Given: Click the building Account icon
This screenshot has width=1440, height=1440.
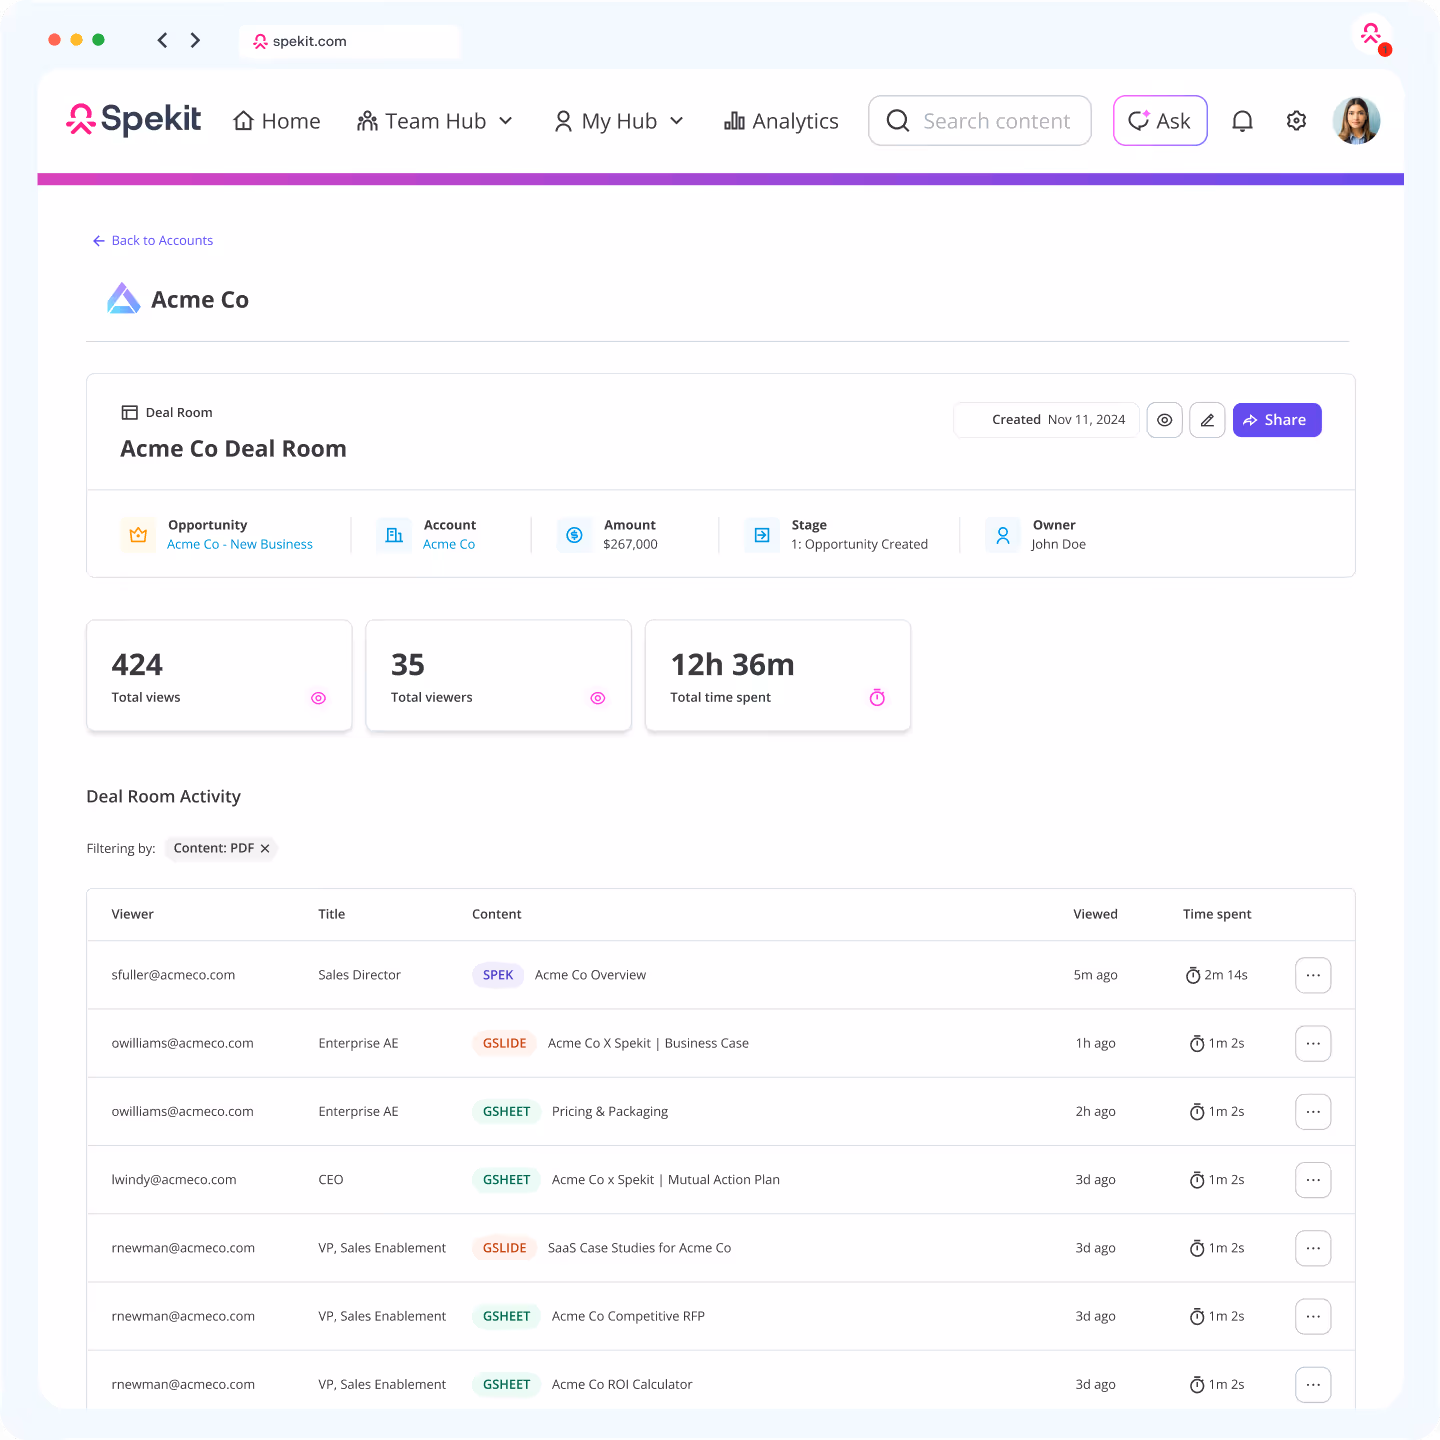Looking at the screenshot, I should click(x=394, y=535).
